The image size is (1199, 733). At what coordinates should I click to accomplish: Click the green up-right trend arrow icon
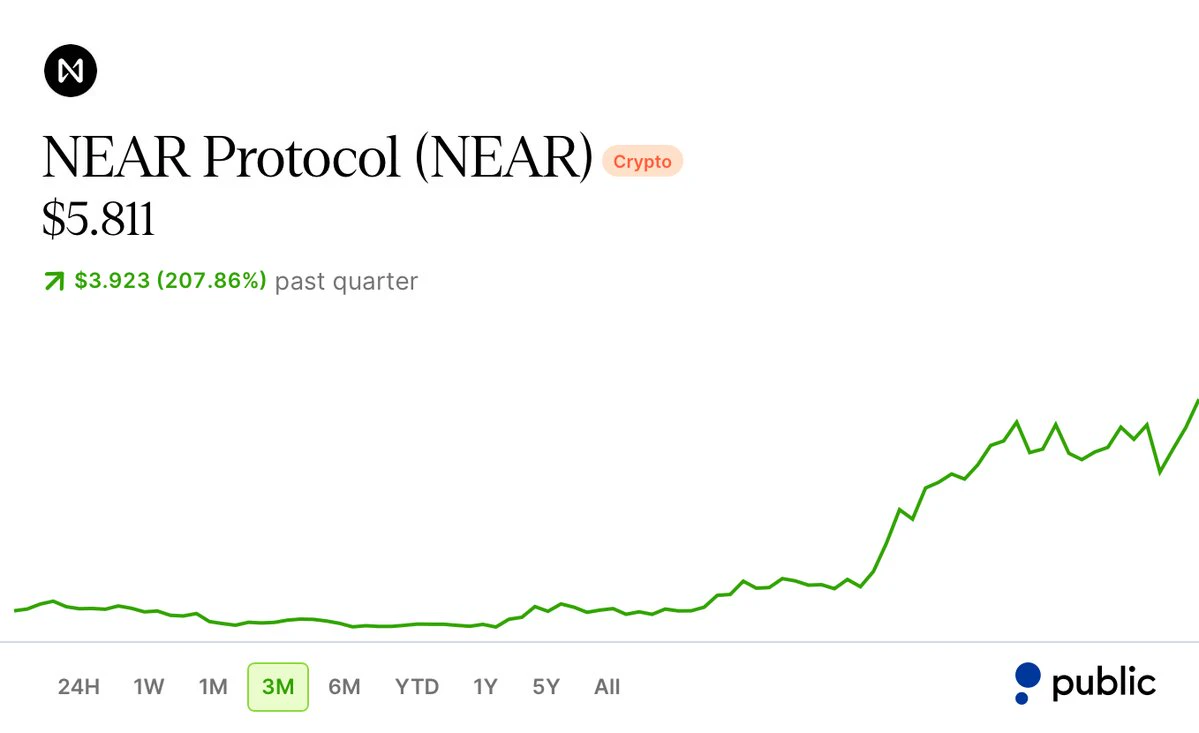point(54,281)
